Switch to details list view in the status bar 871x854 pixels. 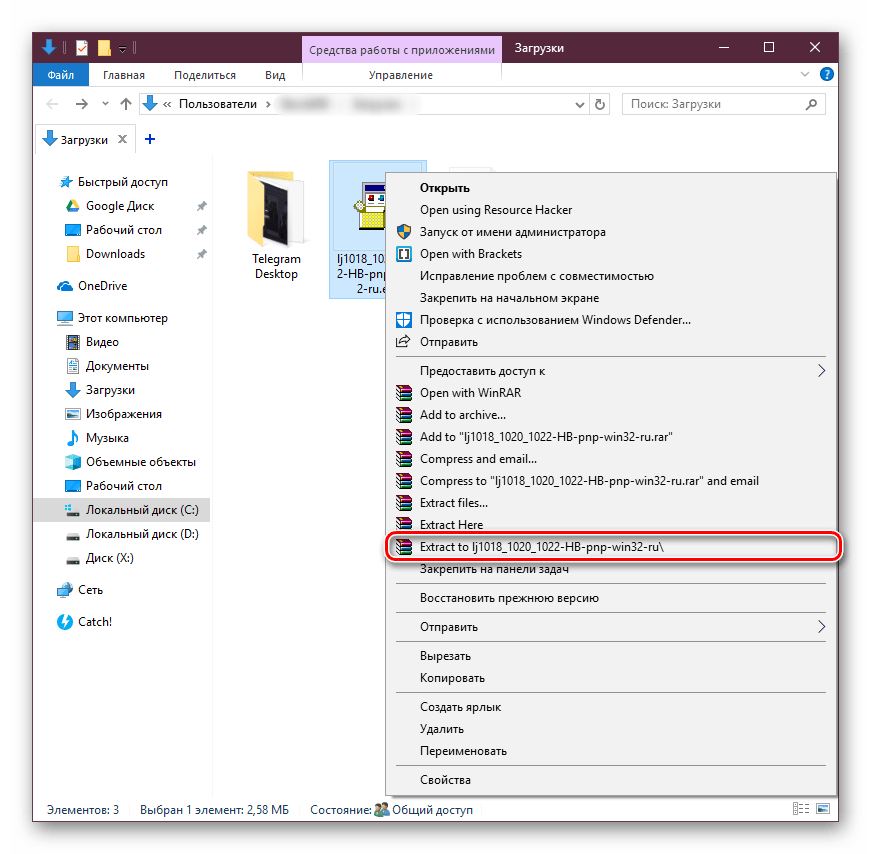coord(801,810)
